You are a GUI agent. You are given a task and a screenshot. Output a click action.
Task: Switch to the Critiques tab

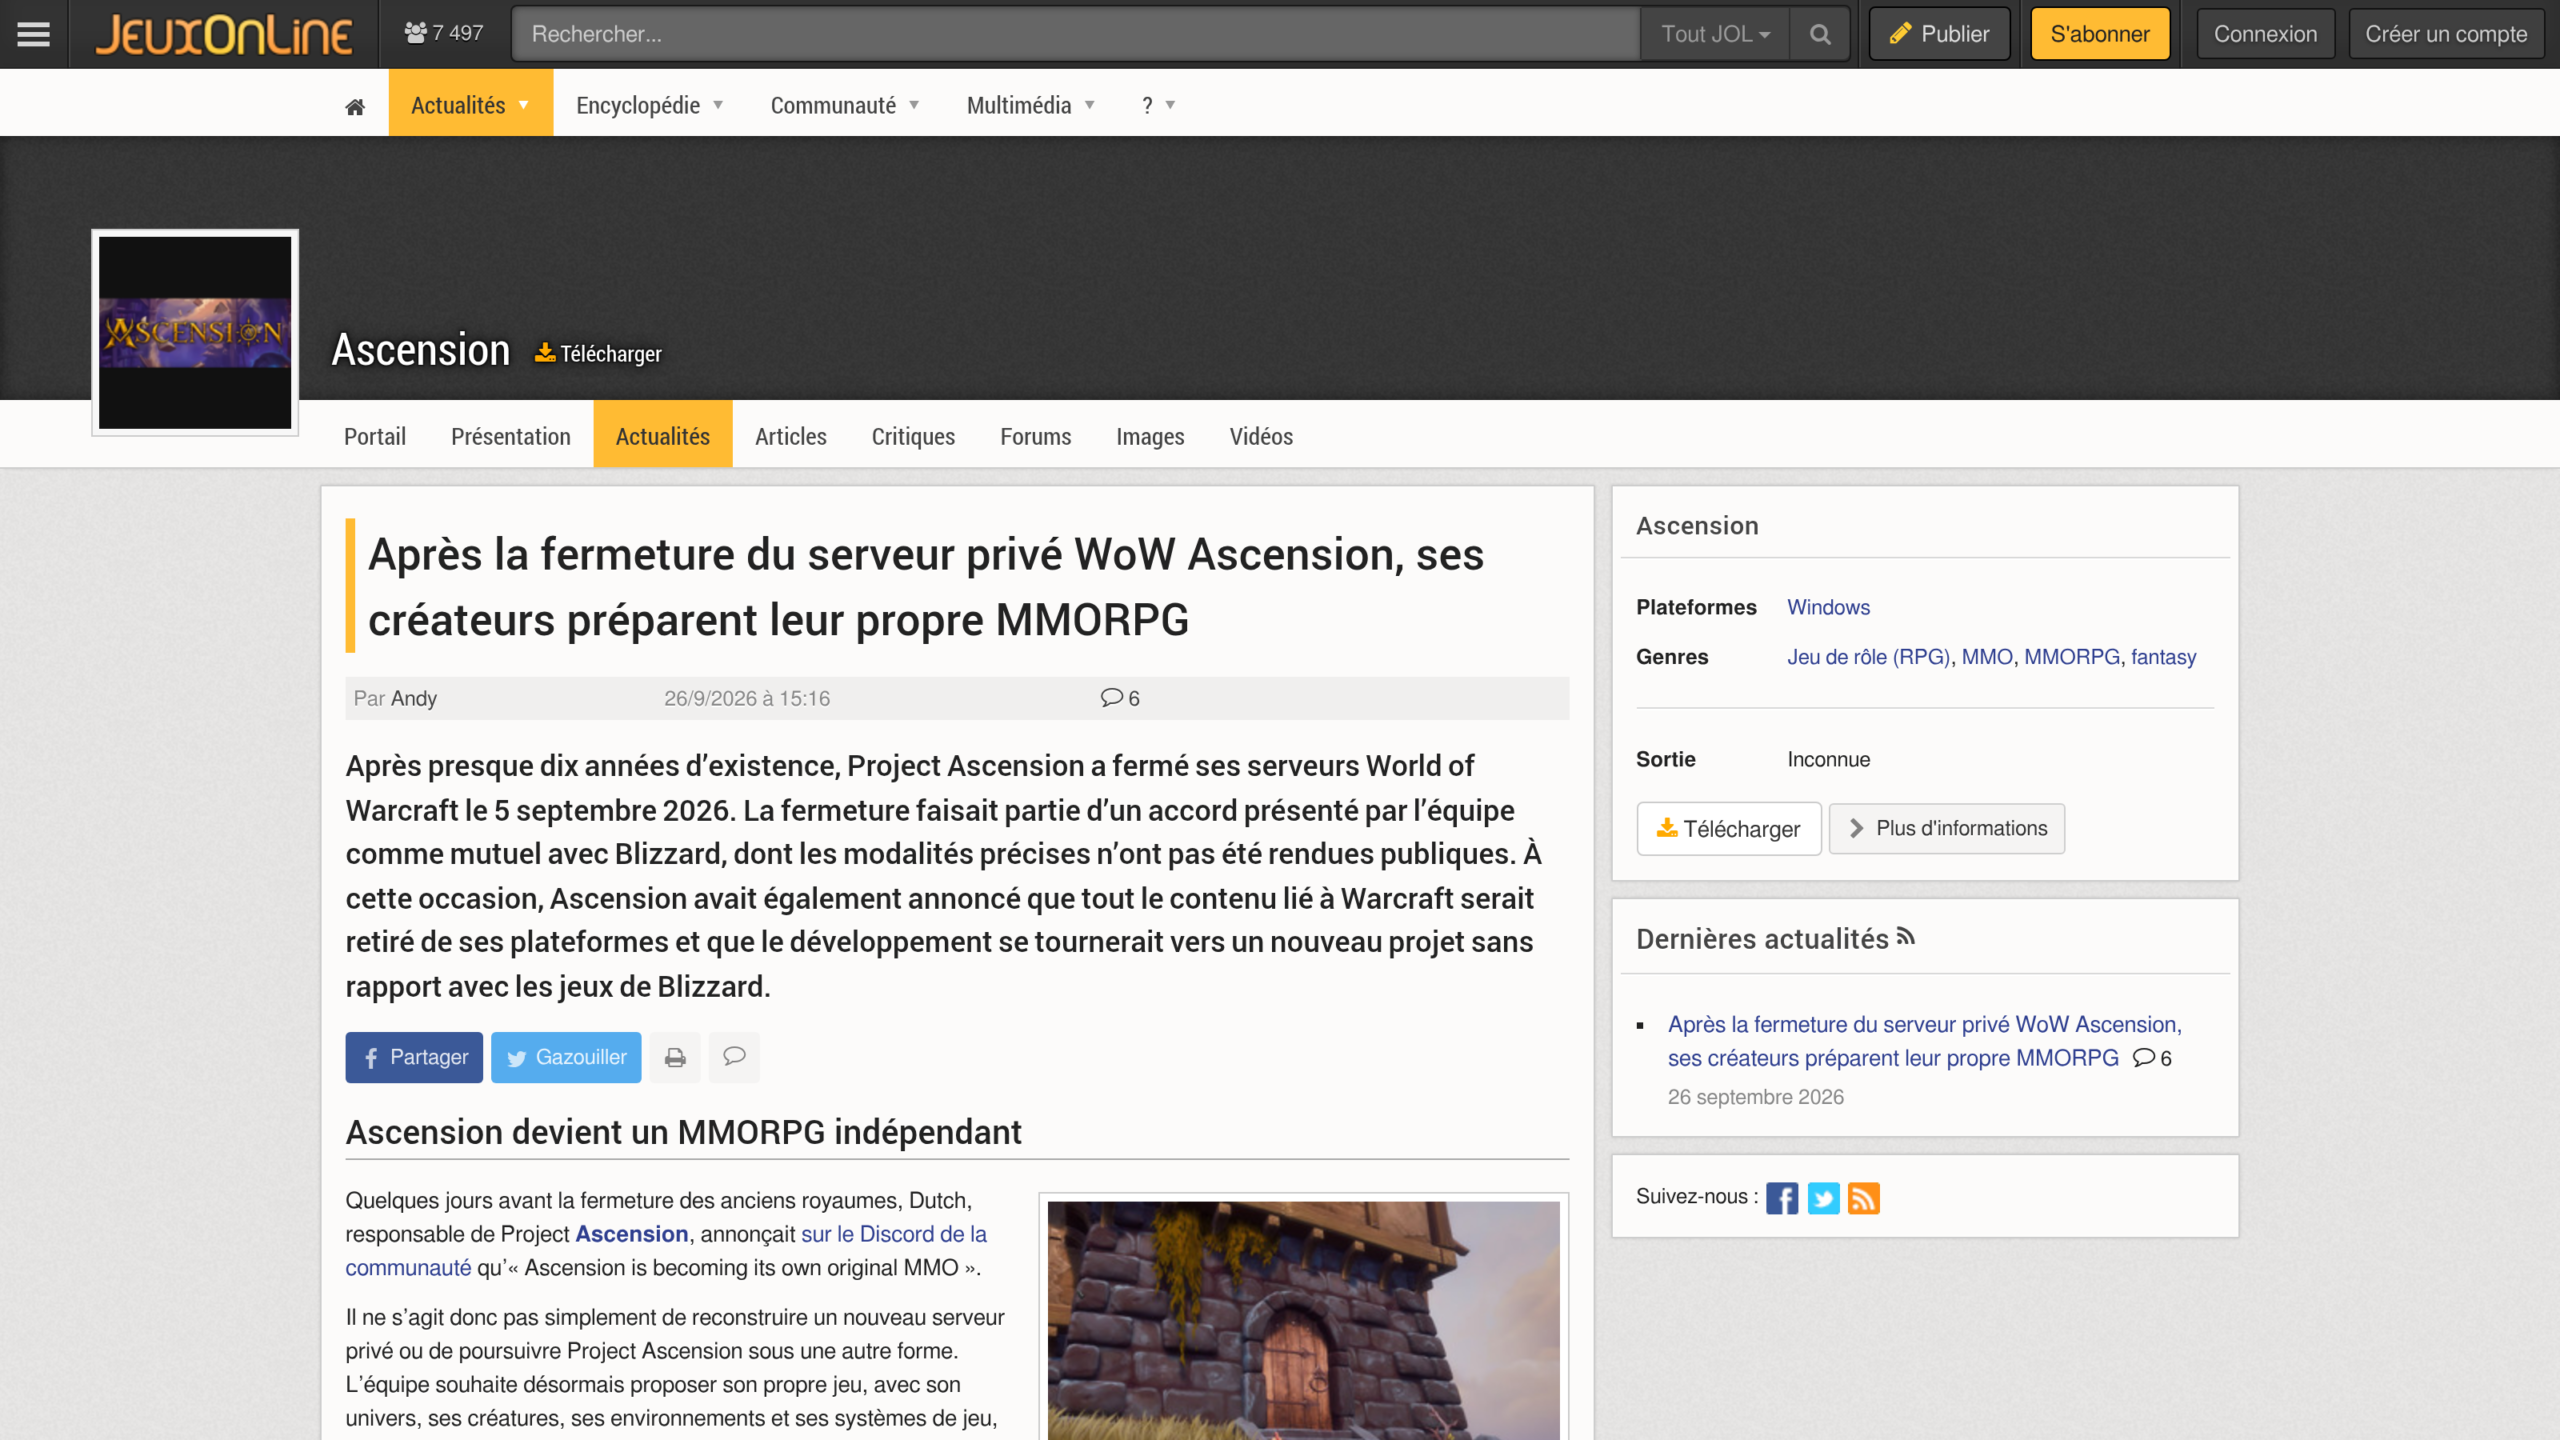[913, 437]
